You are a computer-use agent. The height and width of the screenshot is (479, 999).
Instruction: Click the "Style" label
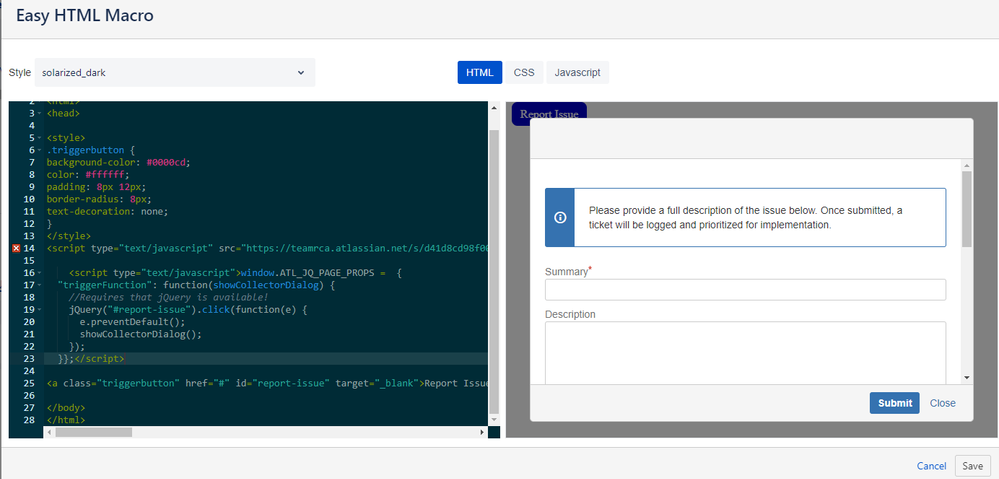pos(19,73)
